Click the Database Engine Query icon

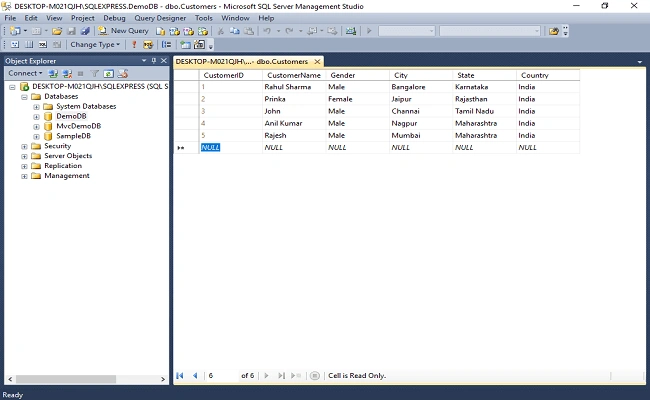160,31
